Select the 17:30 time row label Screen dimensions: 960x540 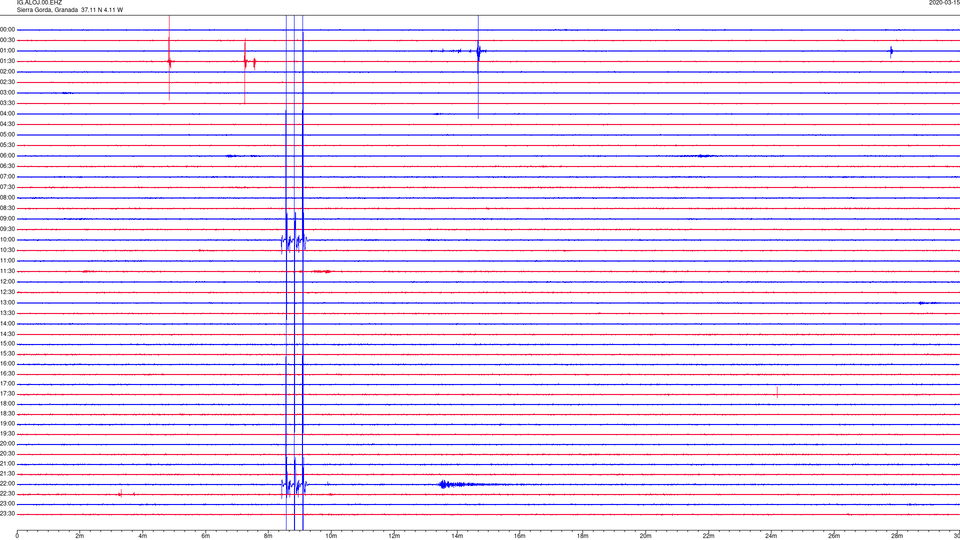coord(8,394)
